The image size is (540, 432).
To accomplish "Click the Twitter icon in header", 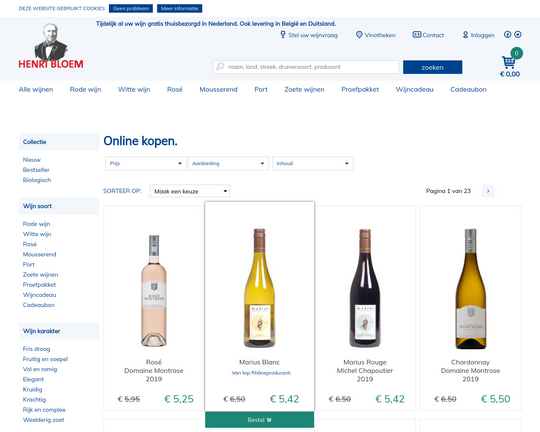I will pos(518,34).
